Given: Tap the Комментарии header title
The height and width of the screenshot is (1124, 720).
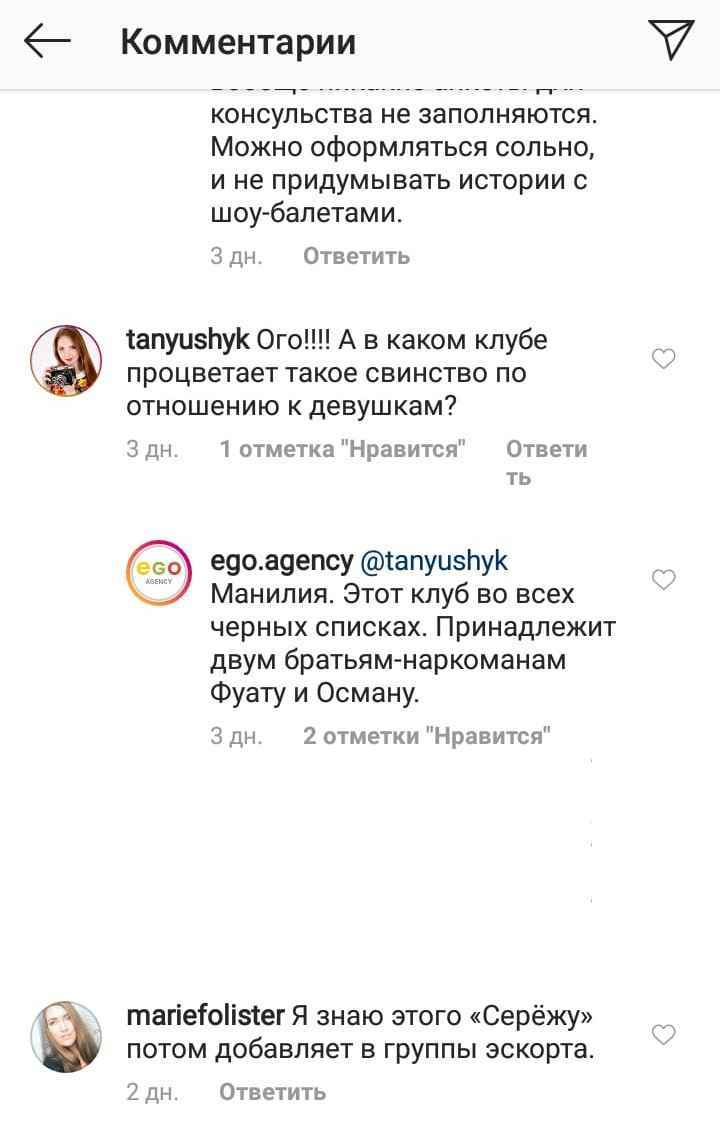Looking at the screenshot, I should tap(238, 42).
